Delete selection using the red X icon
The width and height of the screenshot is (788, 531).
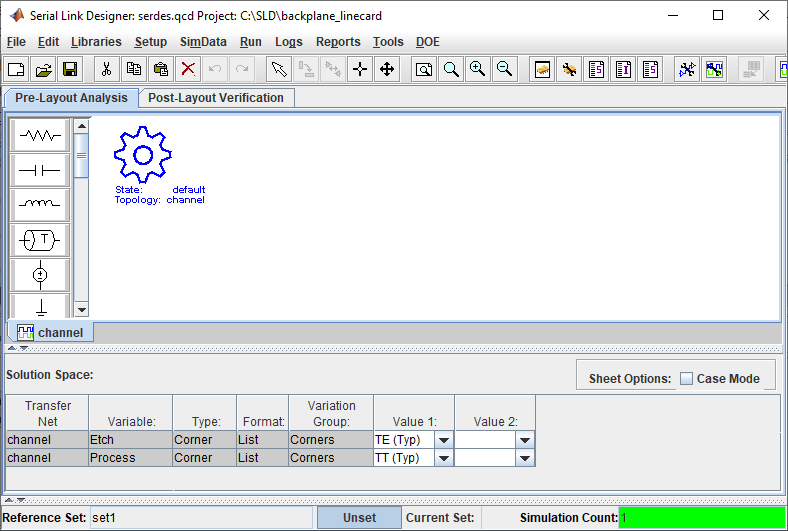(188, 69)
